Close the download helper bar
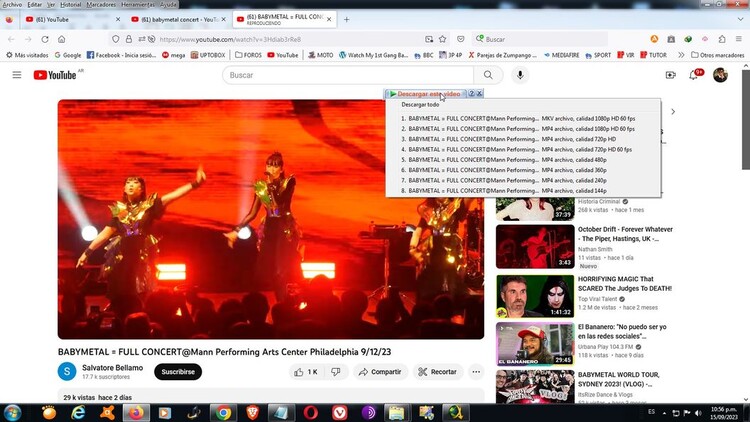 tap(479, 94)
